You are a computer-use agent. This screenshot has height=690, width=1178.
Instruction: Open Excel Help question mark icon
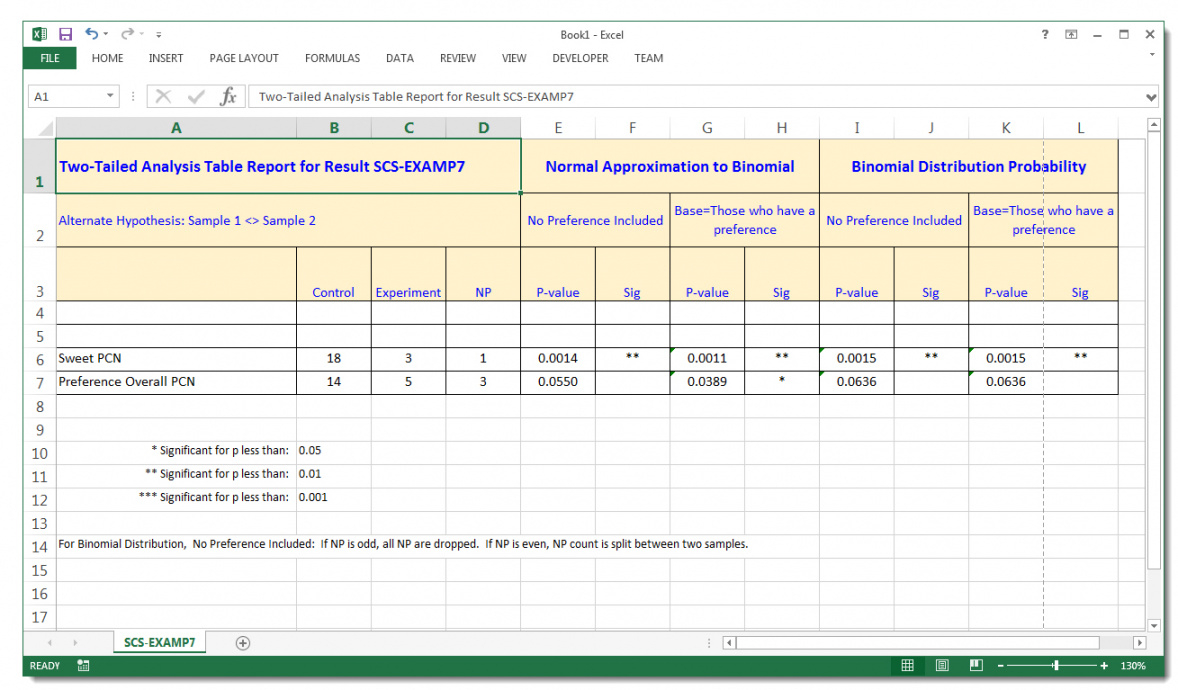(x=1045, y=34)
